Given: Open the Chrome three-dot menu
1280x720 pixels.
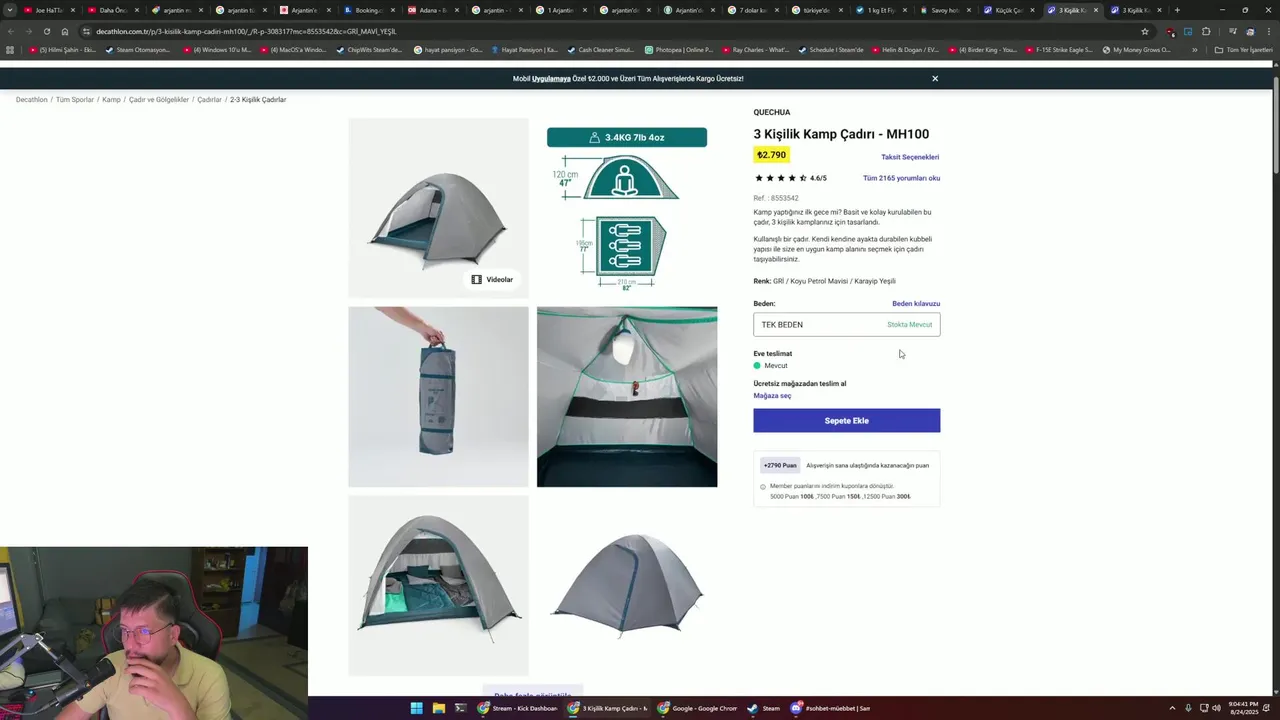Looking at the screenshot, I should 1268,31.
